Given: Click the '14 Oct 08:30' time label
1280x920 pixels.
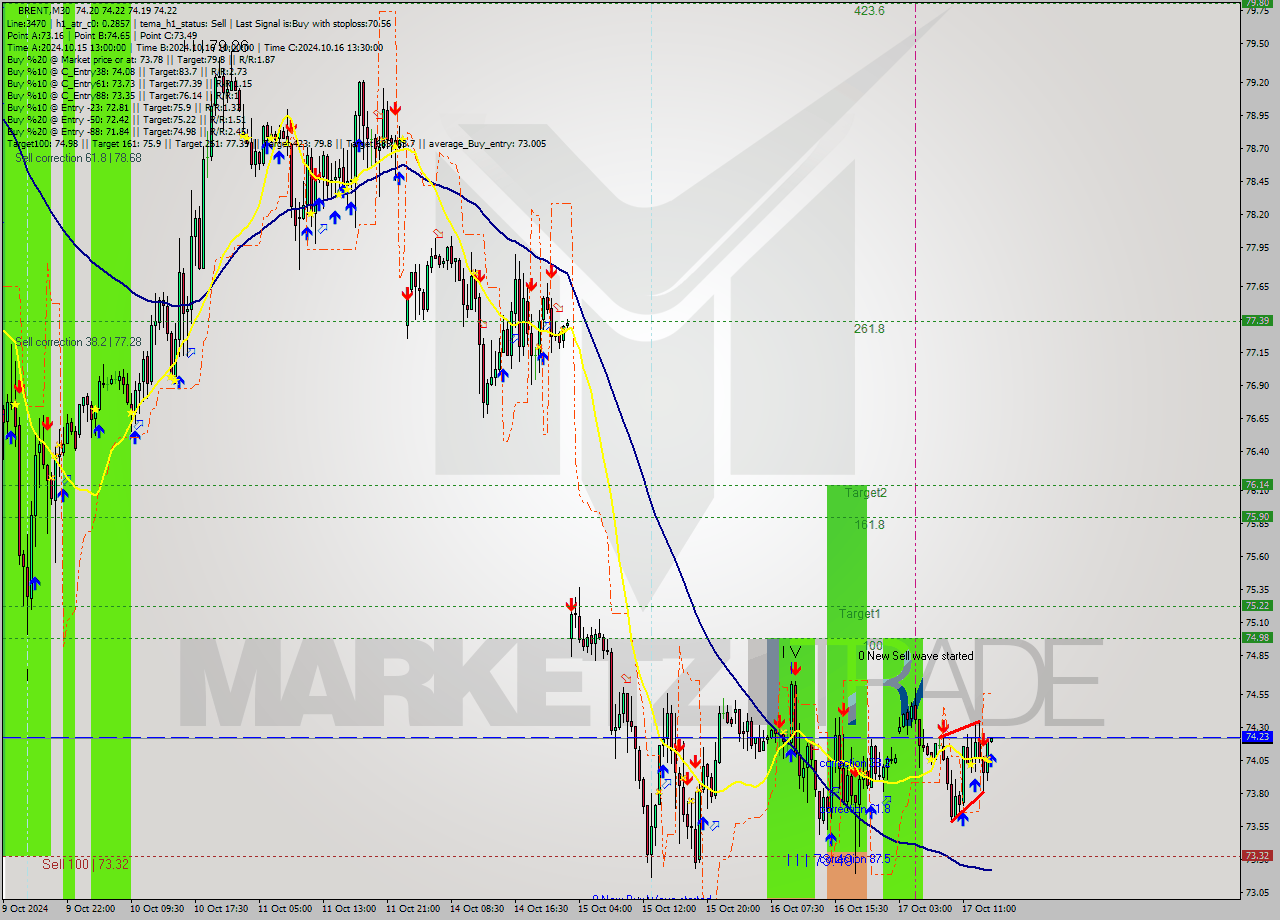Looking at the screenshot, I should 477,909.
